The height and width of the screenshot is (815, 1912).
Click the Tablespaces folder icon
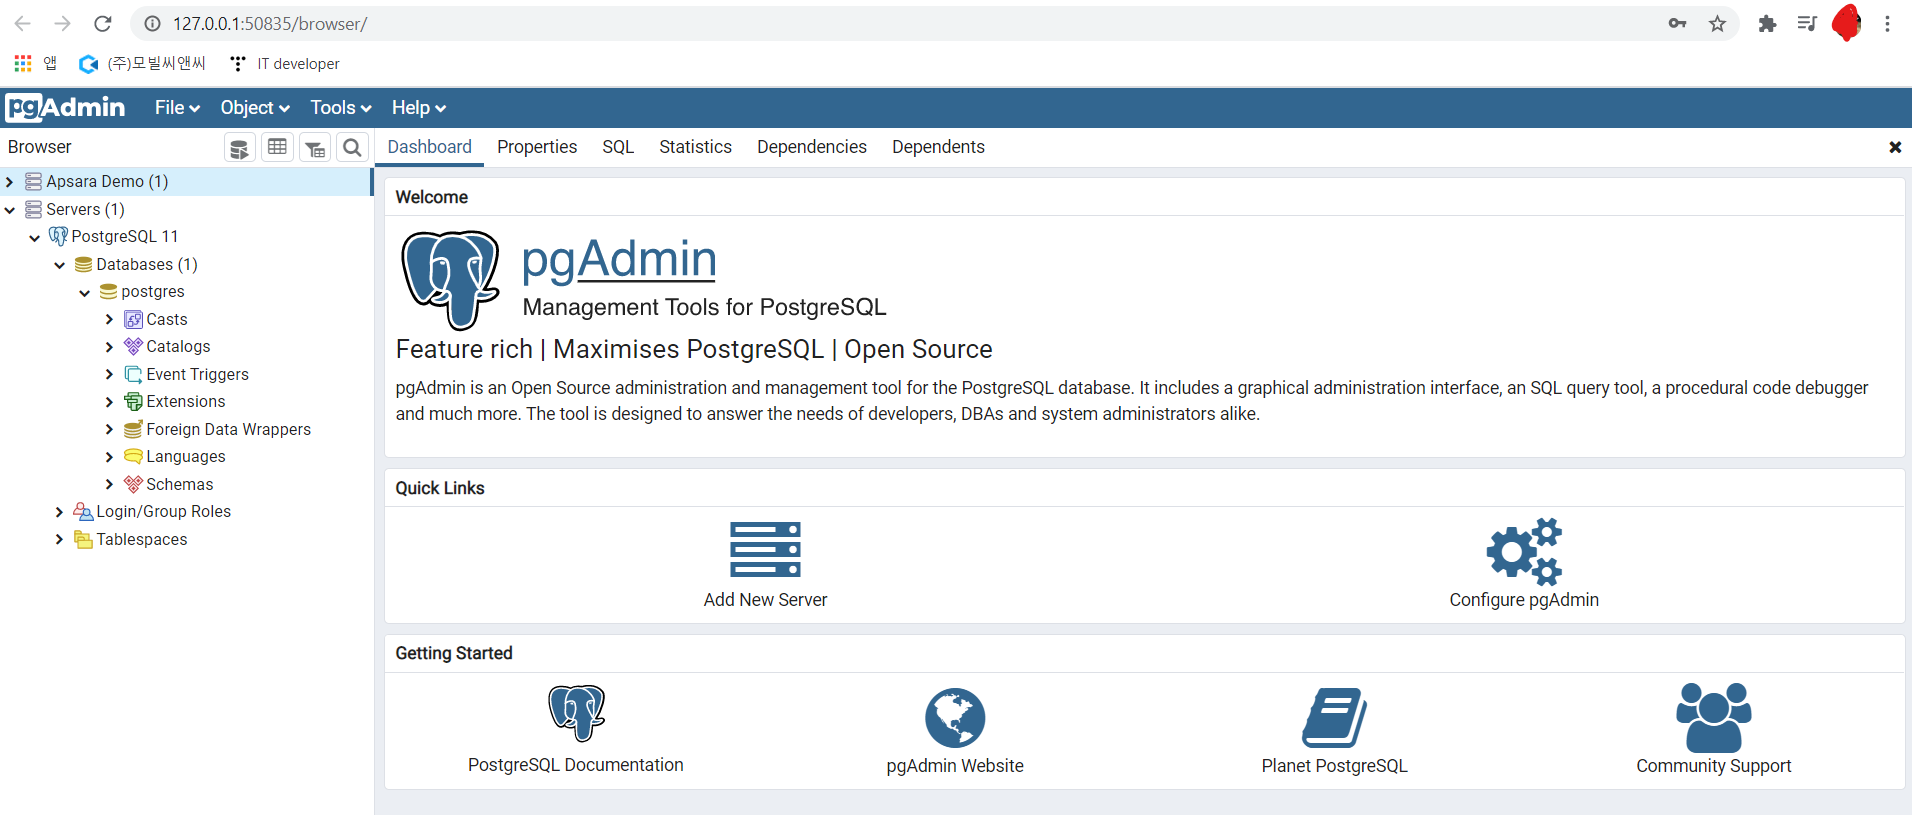point(83,539)
